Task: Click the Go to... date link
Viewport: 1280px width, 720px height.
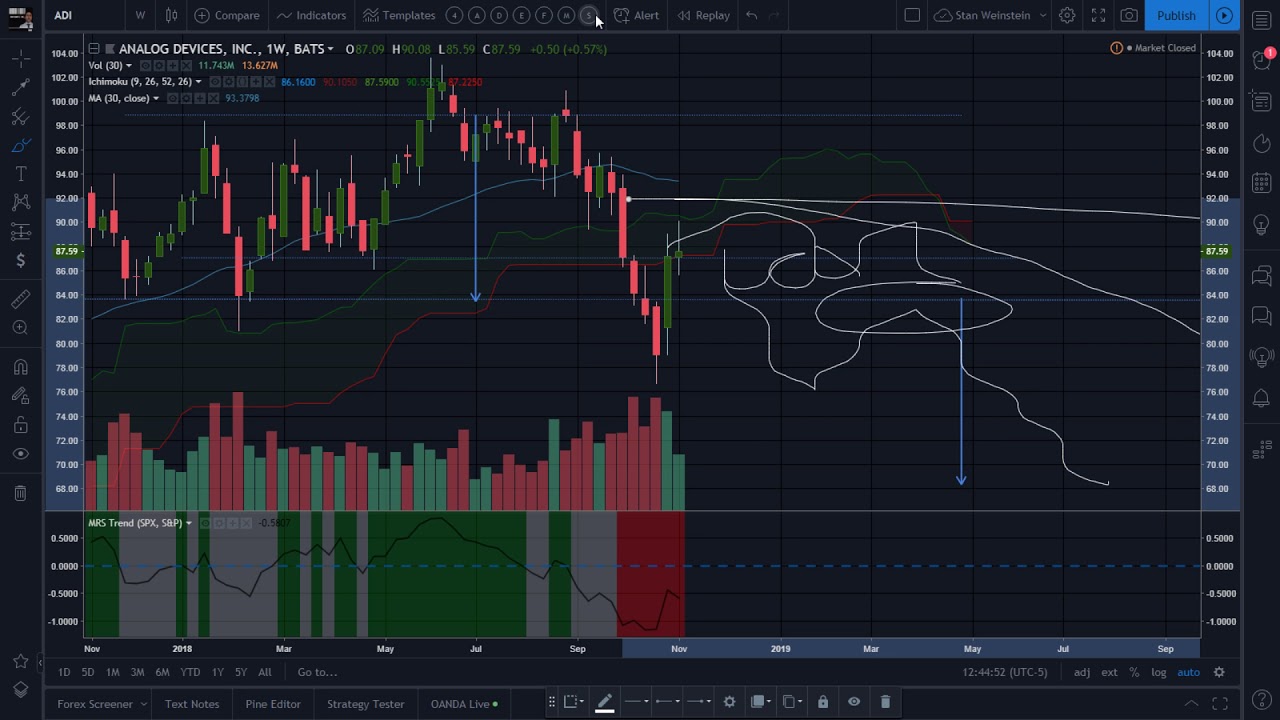Action: coord(317,672)
